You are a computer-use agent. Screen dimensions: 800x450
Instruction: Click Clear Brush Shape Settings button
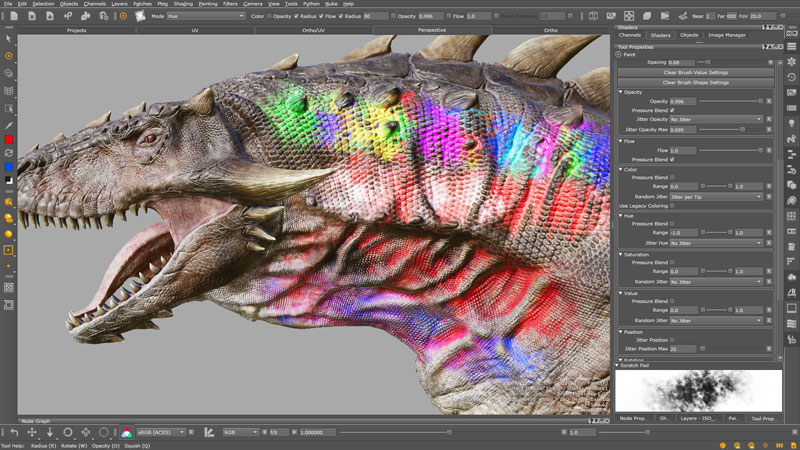click(695, 83)
